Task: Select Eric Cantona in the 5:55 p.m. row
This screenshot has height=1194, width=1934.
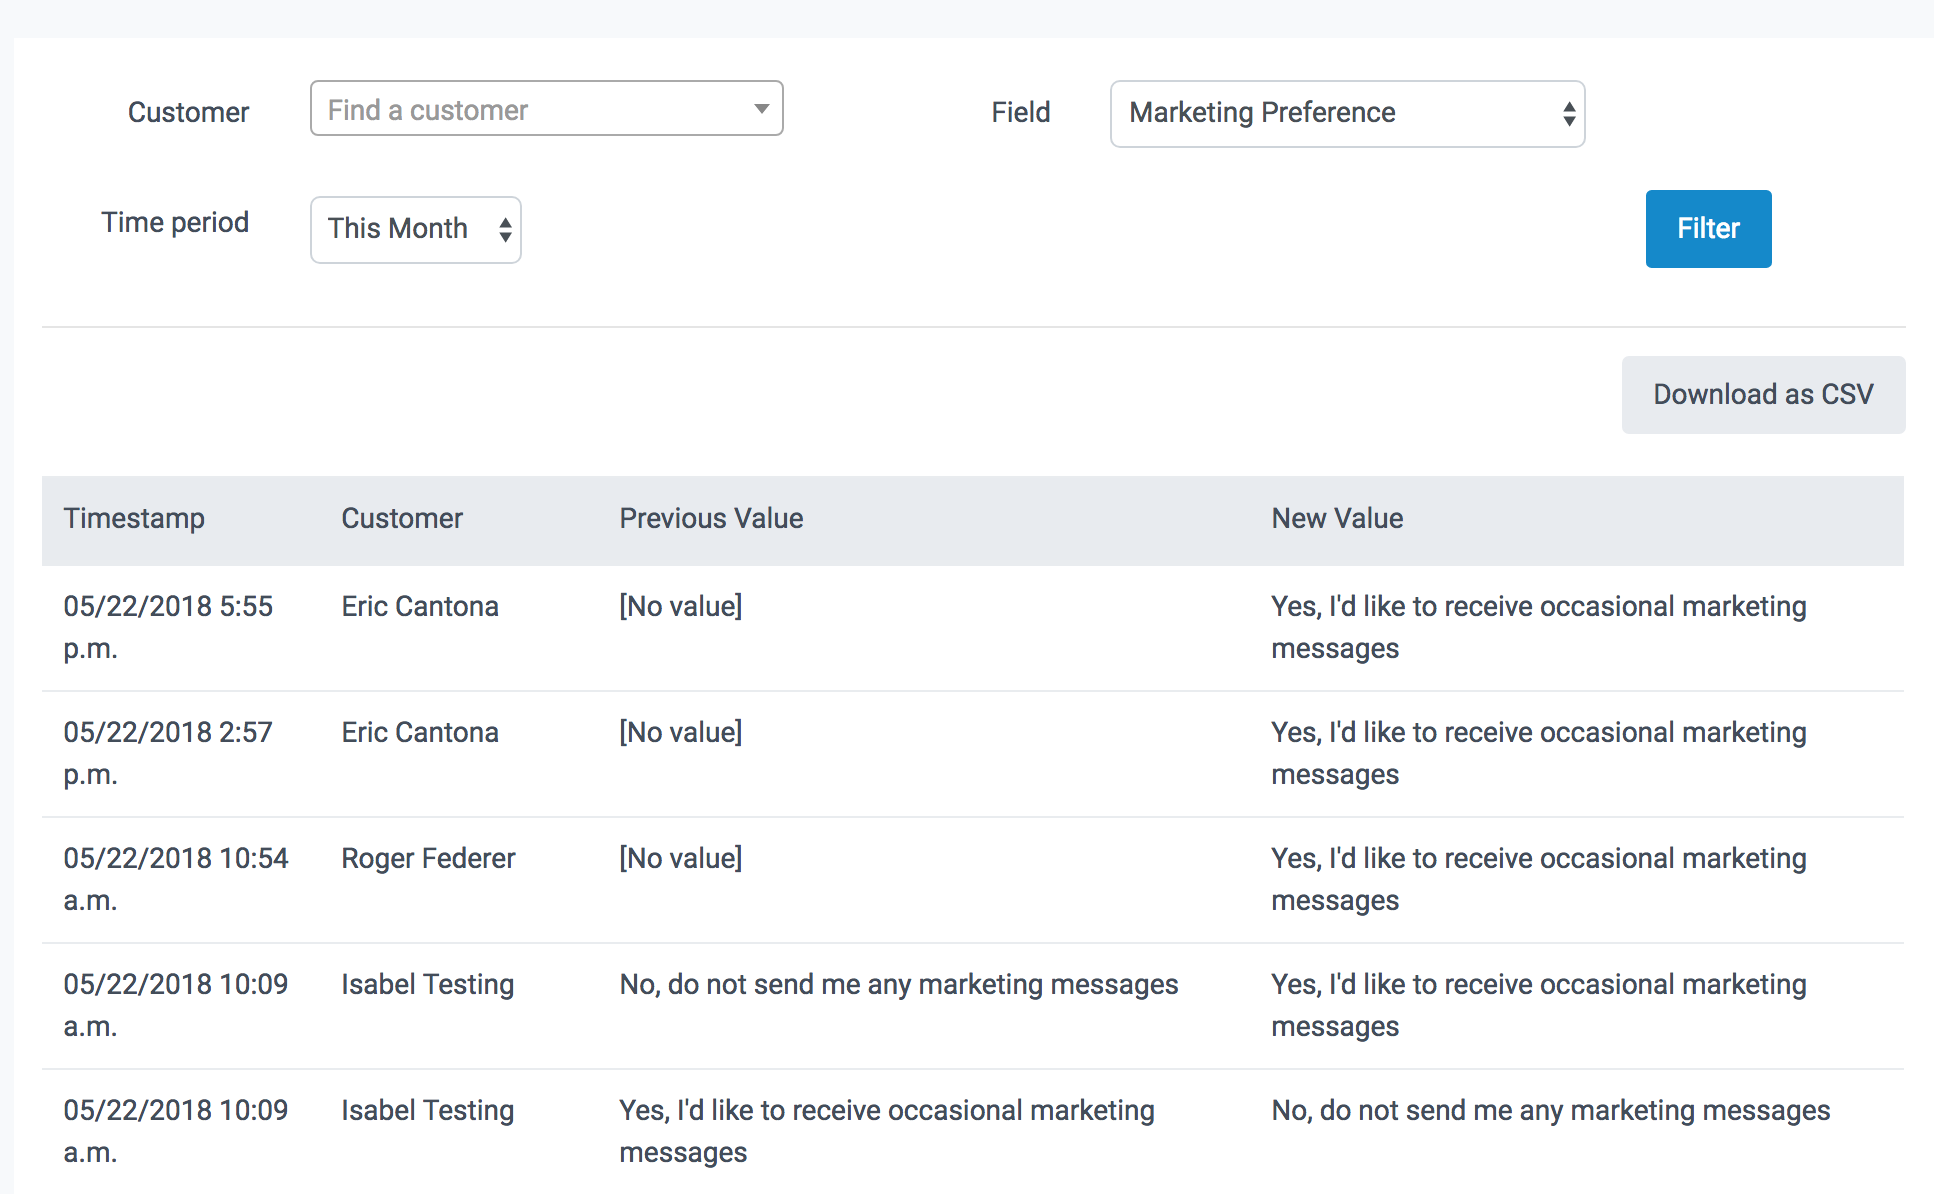Action: [x=419, y=606]
